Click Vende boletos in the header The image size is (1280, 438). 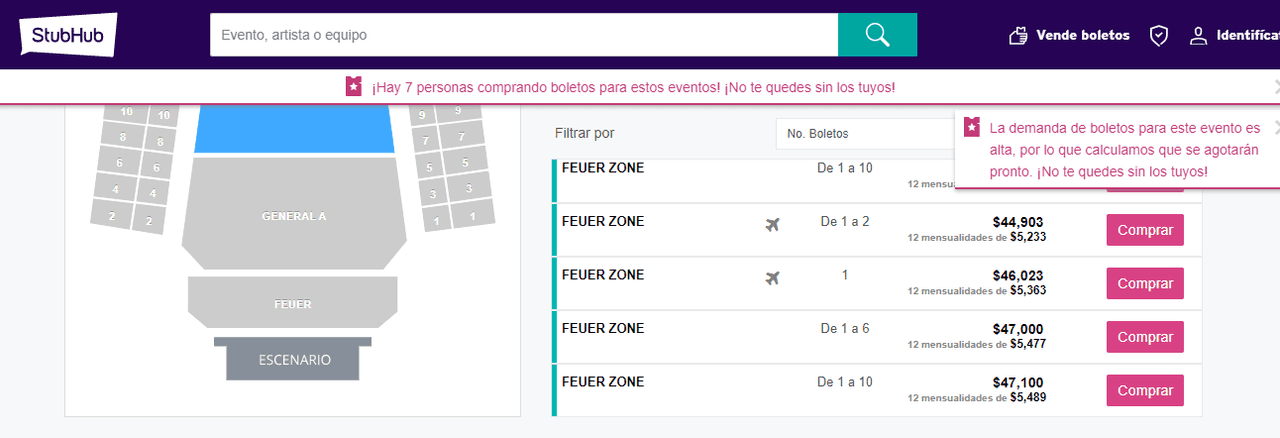coord(1083,35)
